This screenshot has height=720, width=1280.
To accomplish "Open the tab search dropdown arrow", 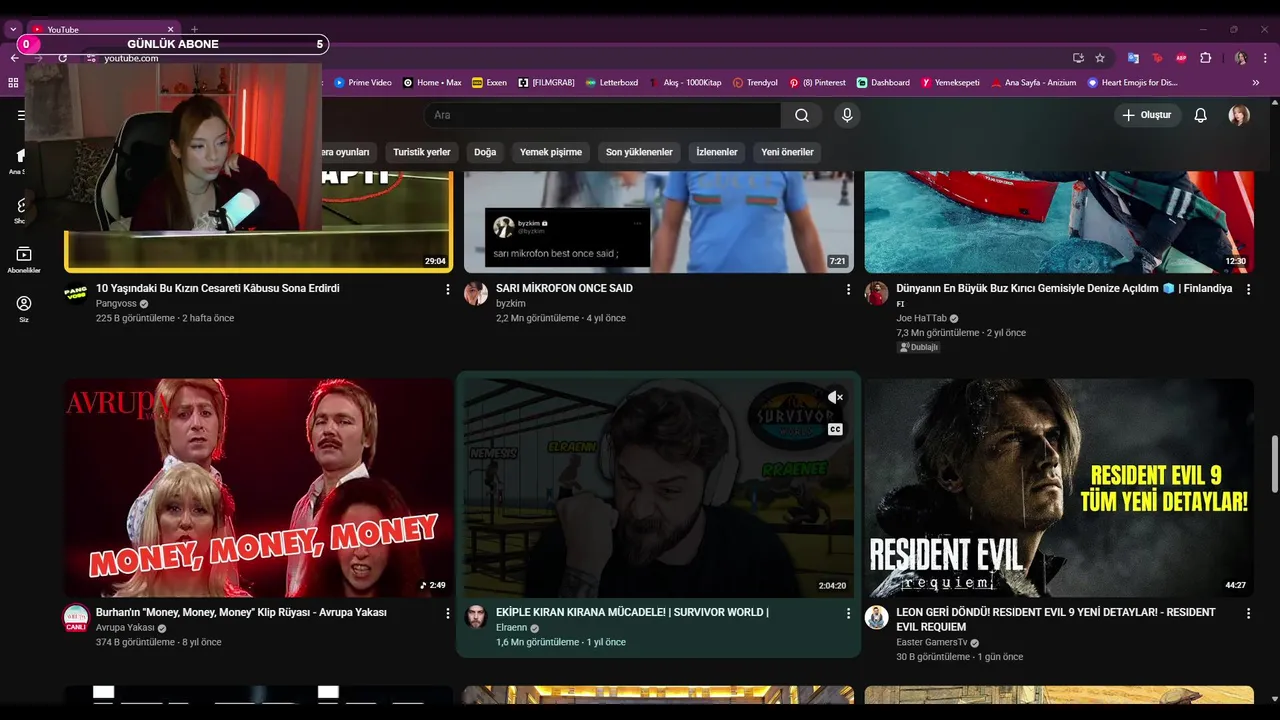I will click(13, 30).
